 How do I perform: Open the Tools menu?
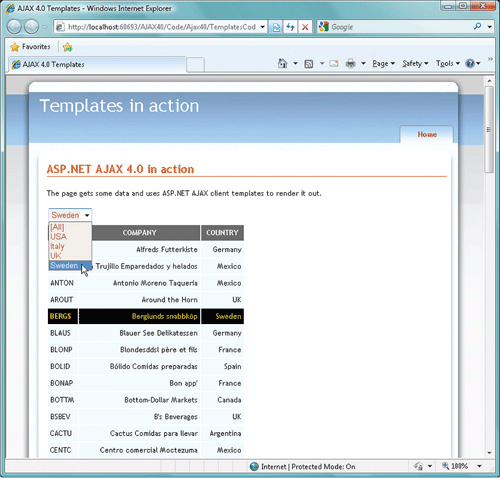click(448, 63)
